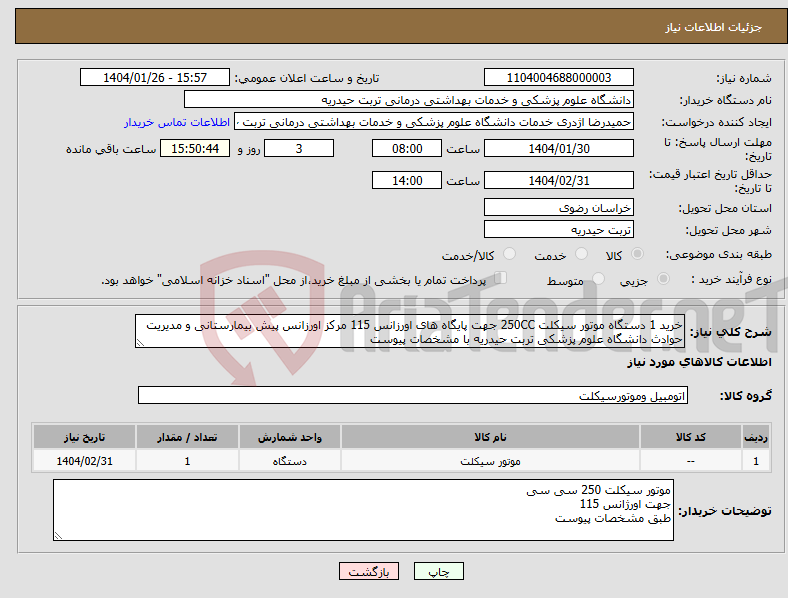
Task: Click the شماره نیاز field 1104004688000003
Action: coord(558,77)
